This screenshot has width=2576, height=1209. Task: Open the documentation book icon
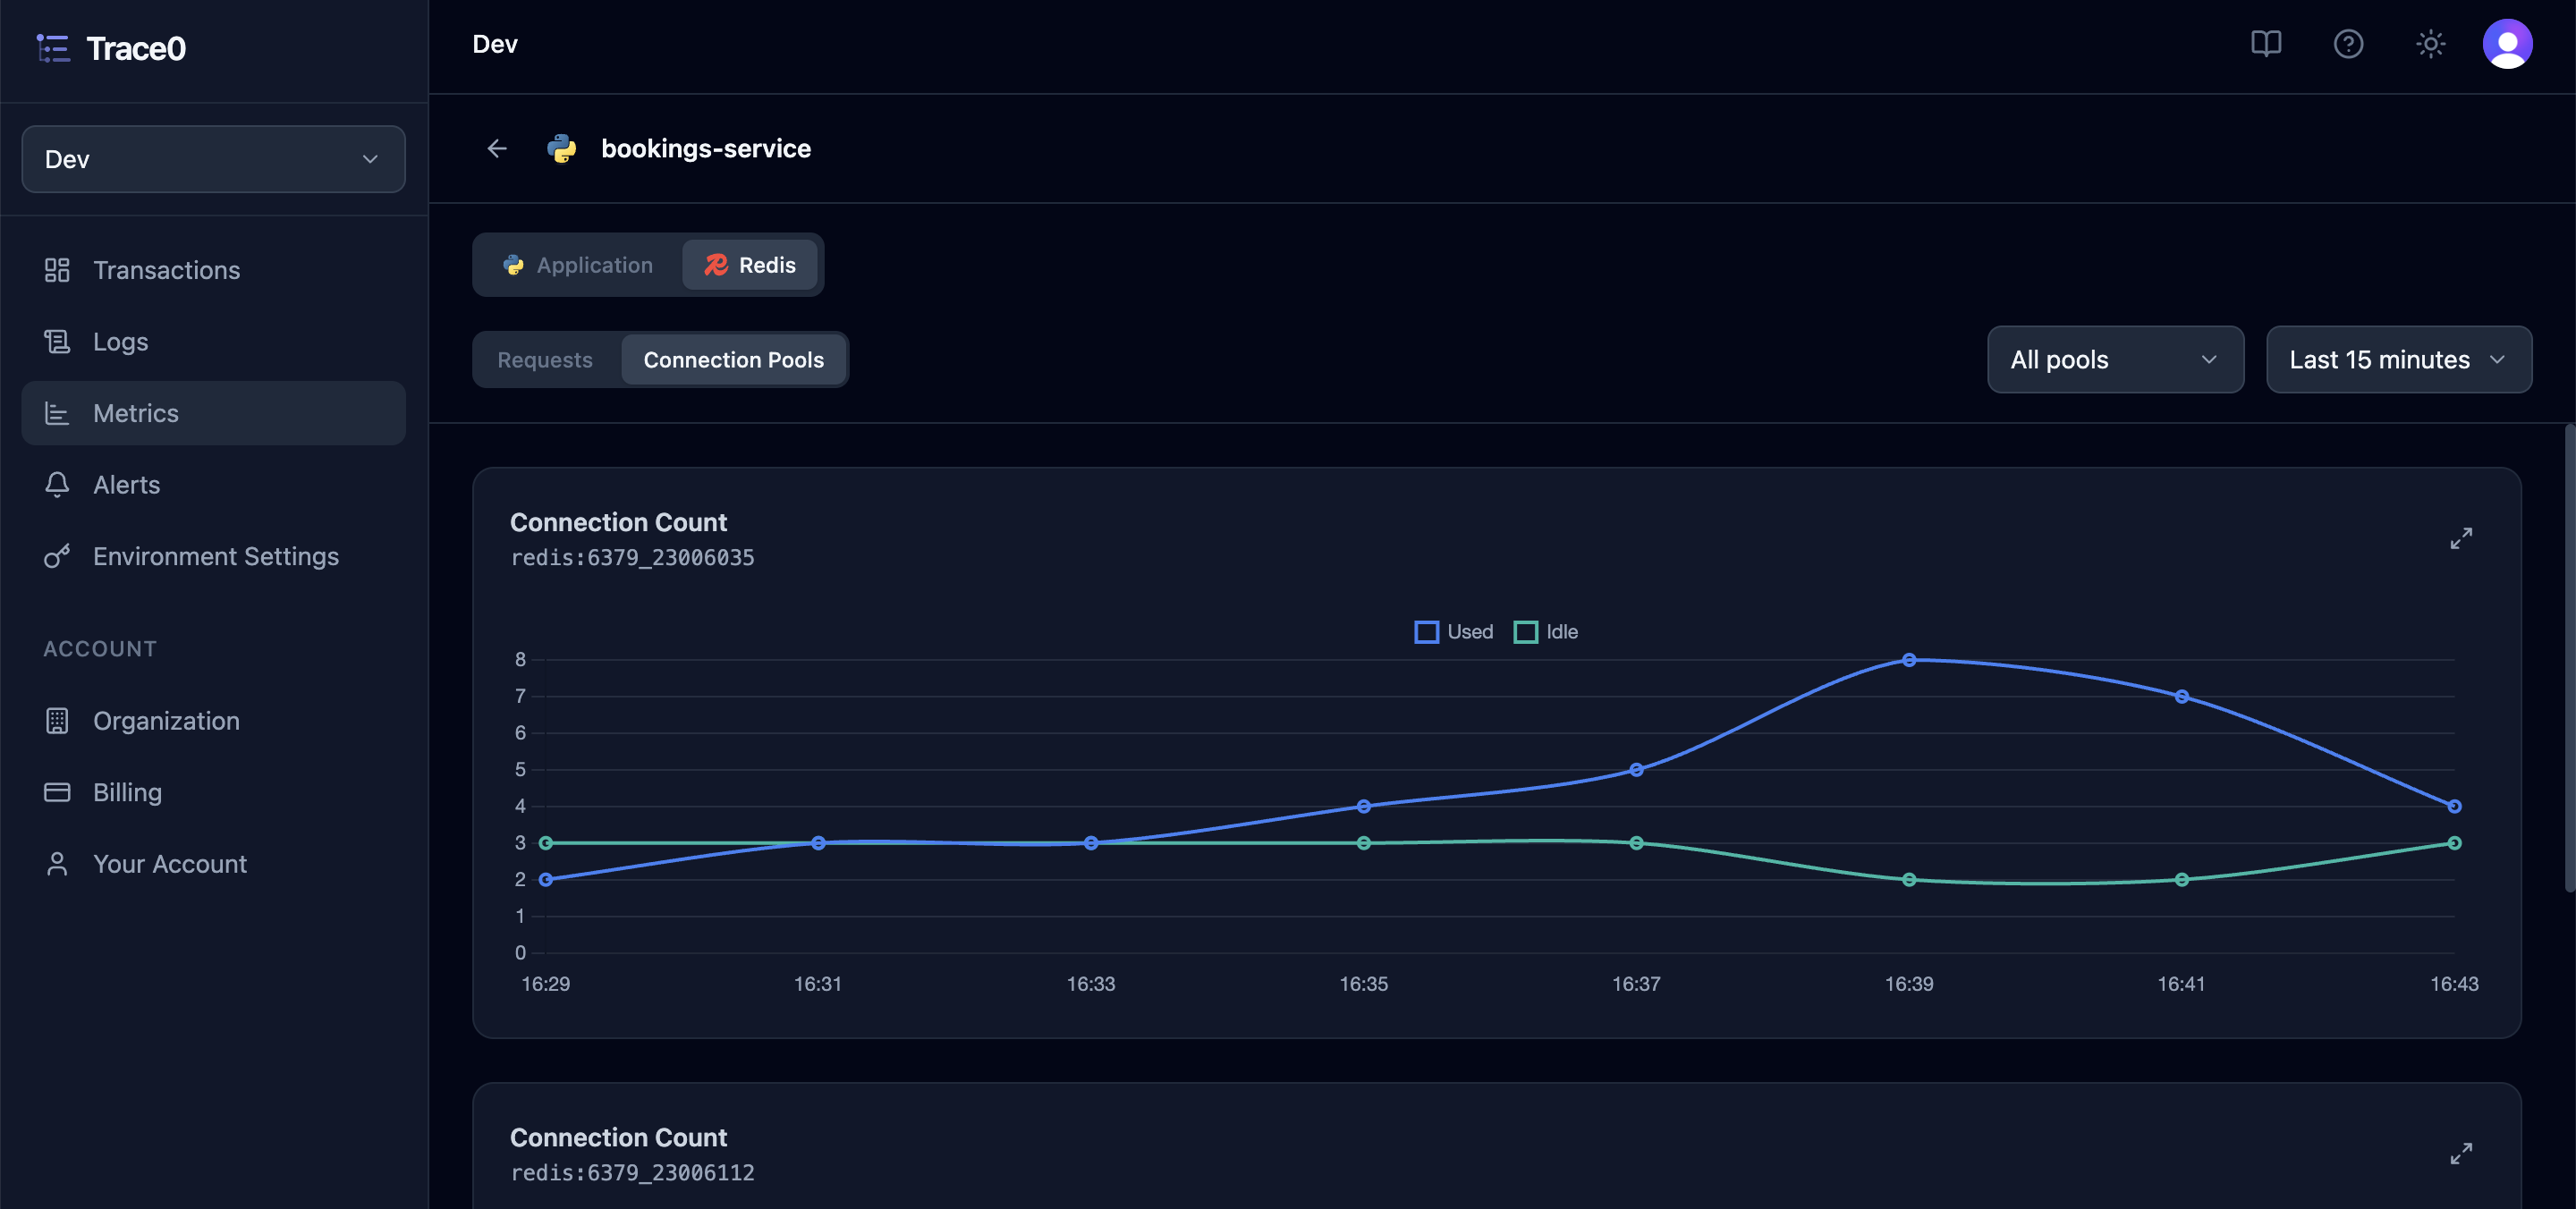(x=2265, y=44)
